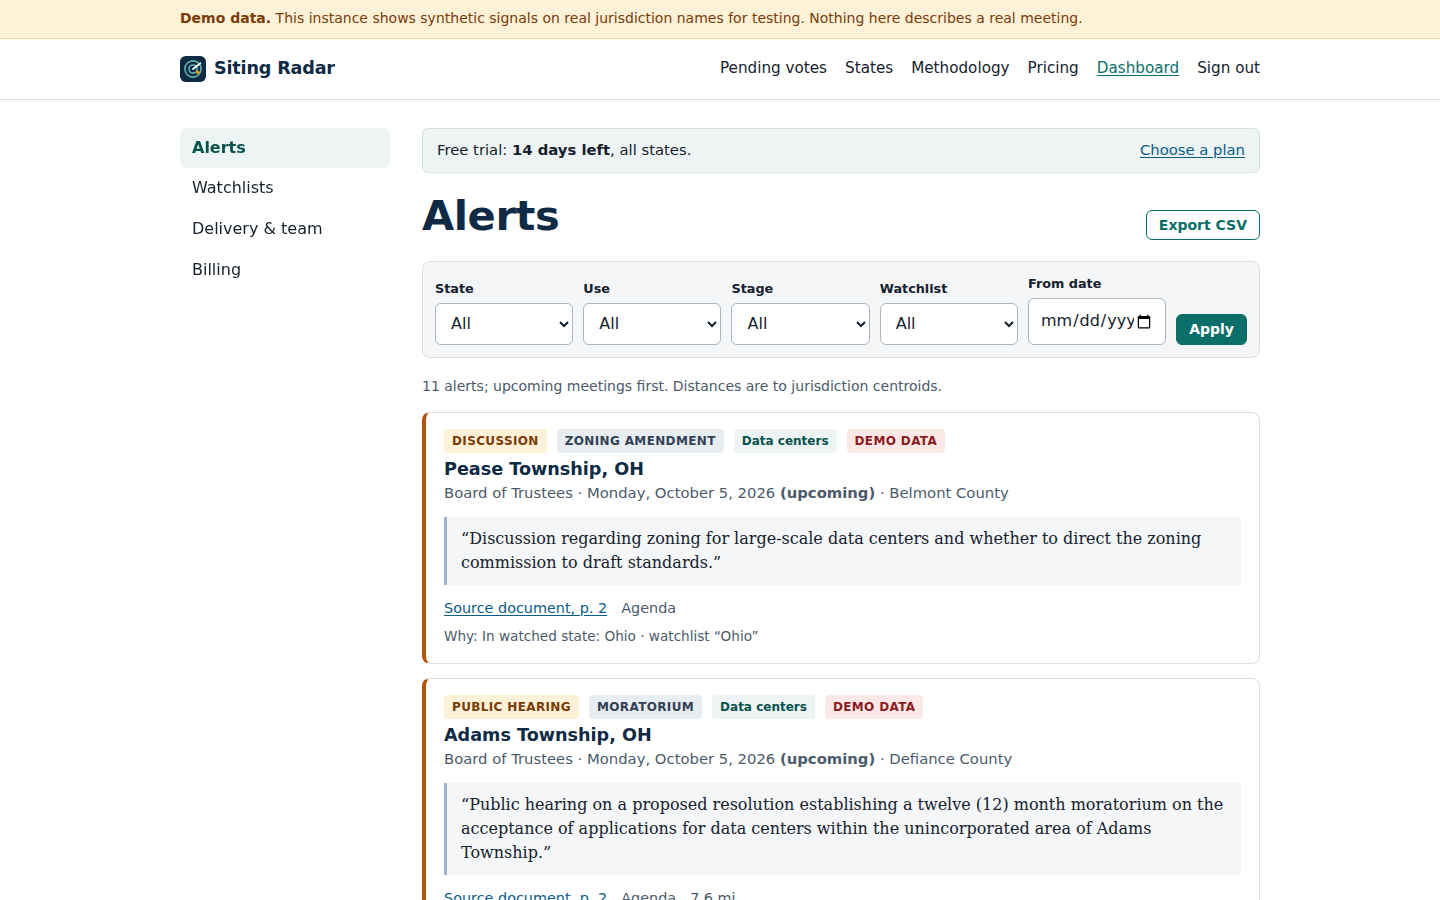1440x900 pixels.
Task: Click the Apply filters button
Action: tap(1211, 329)
